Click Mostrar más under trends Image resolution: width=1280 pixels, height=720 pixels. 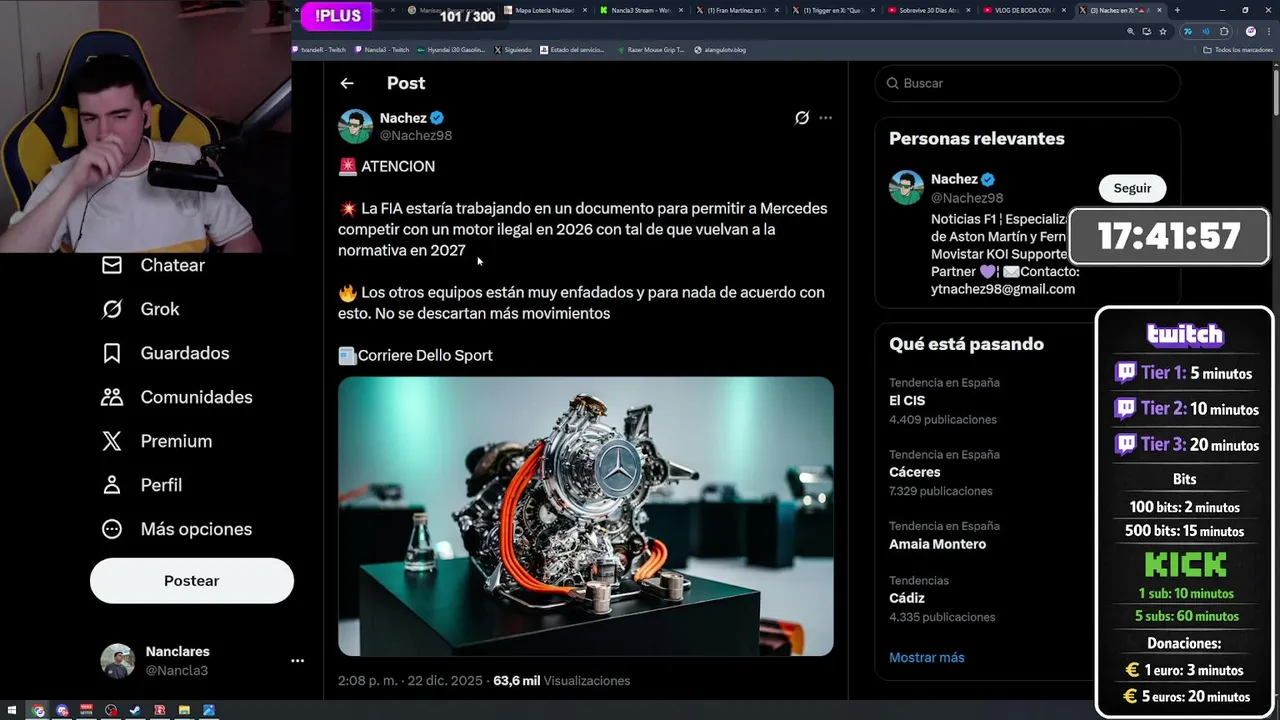coord(927,657)
